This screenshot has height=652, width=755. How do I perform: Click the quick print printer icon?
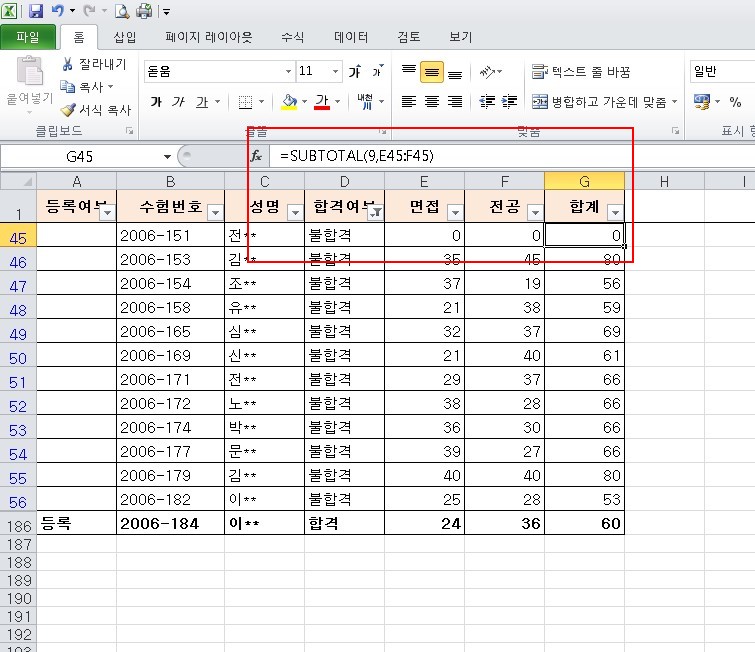coord(144,11)
